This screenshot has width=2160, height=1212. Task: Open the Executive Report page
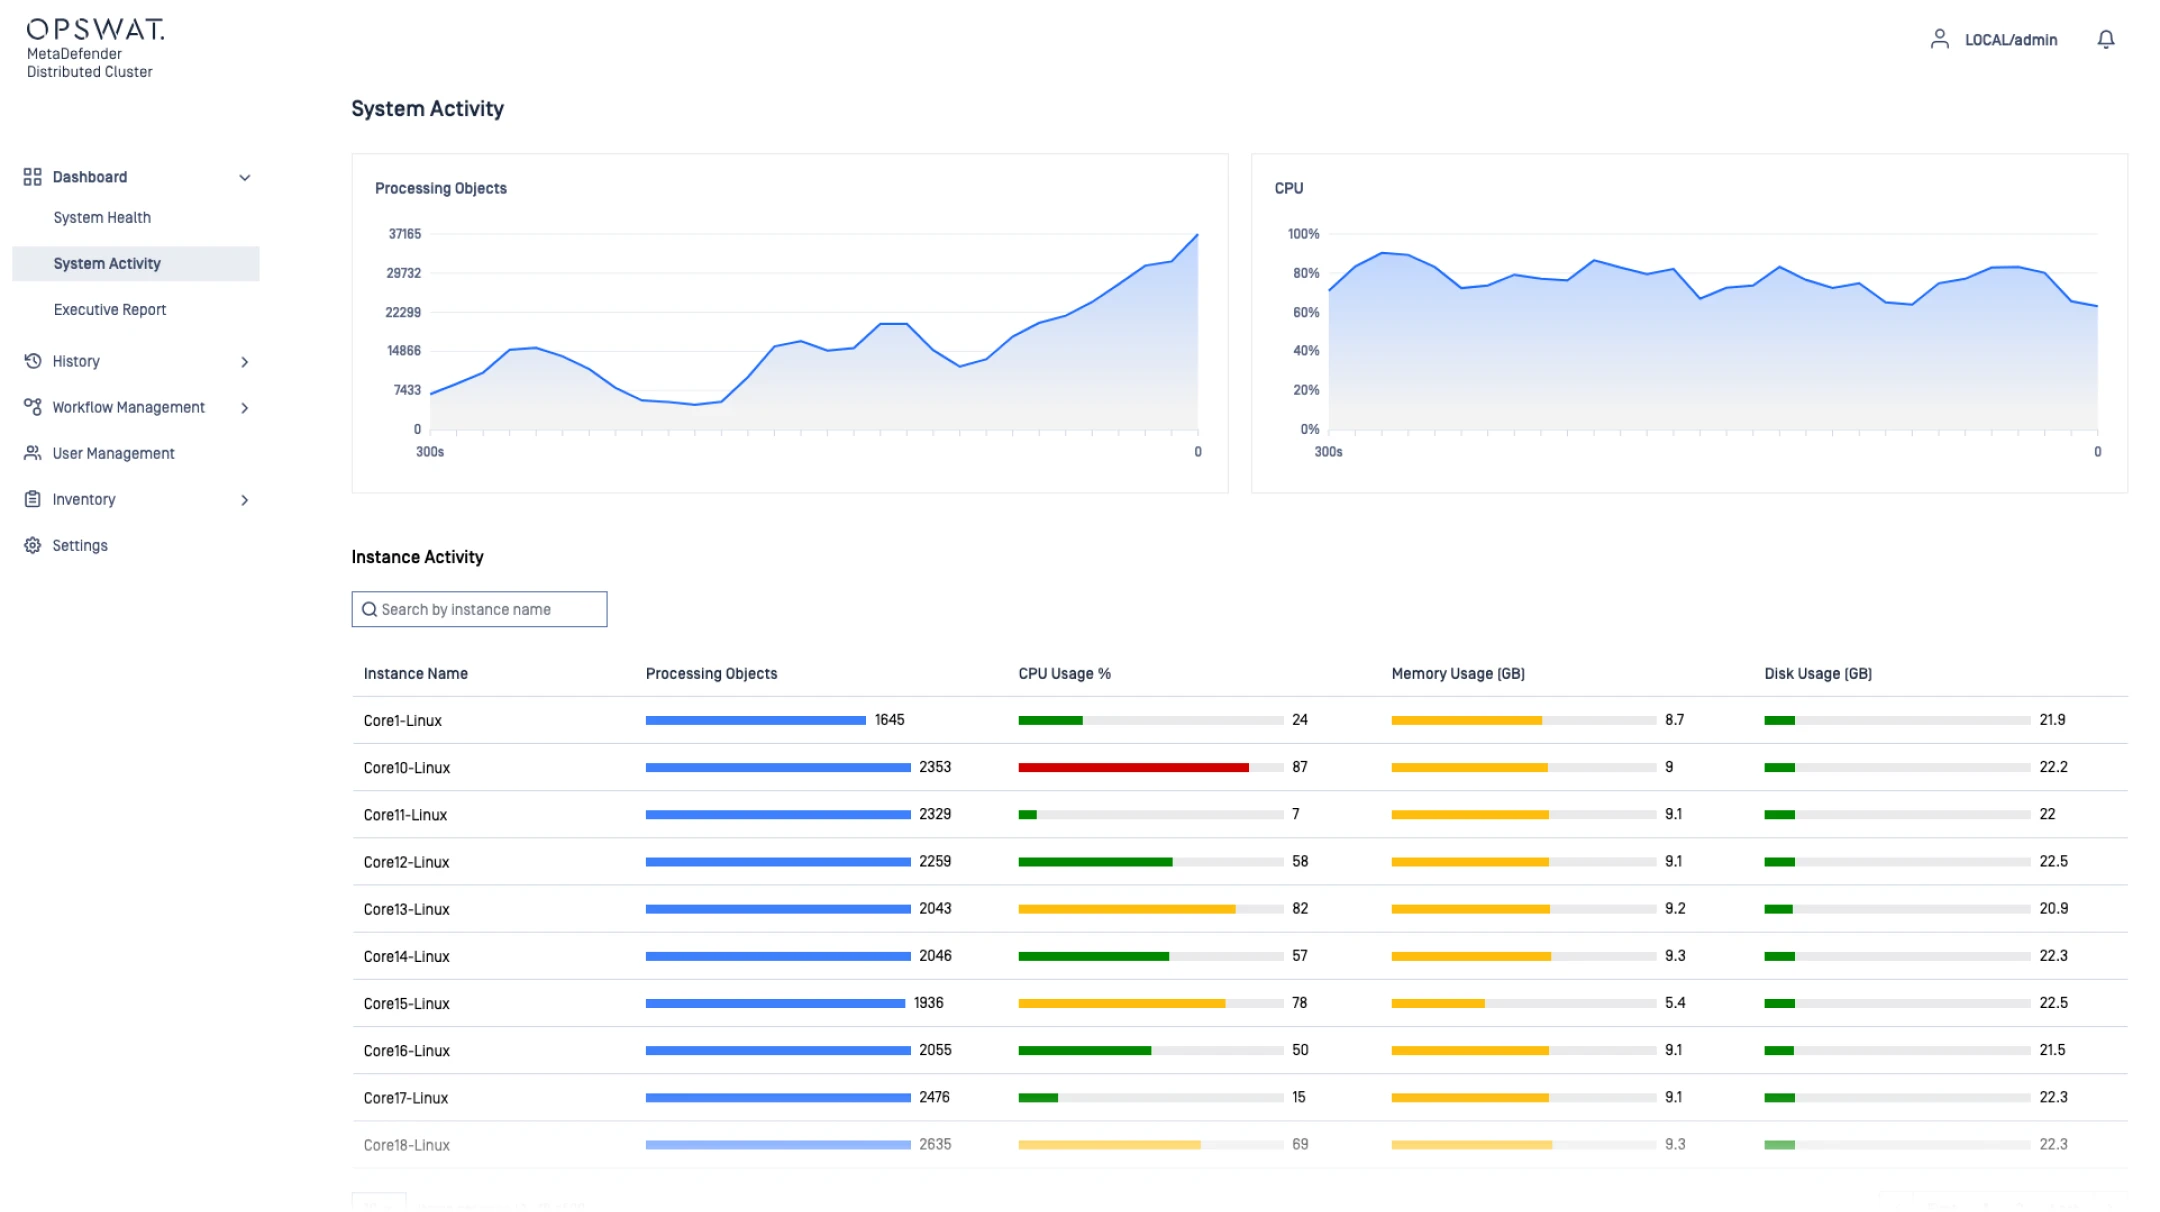pyautogui.click(x=110, y=309)
